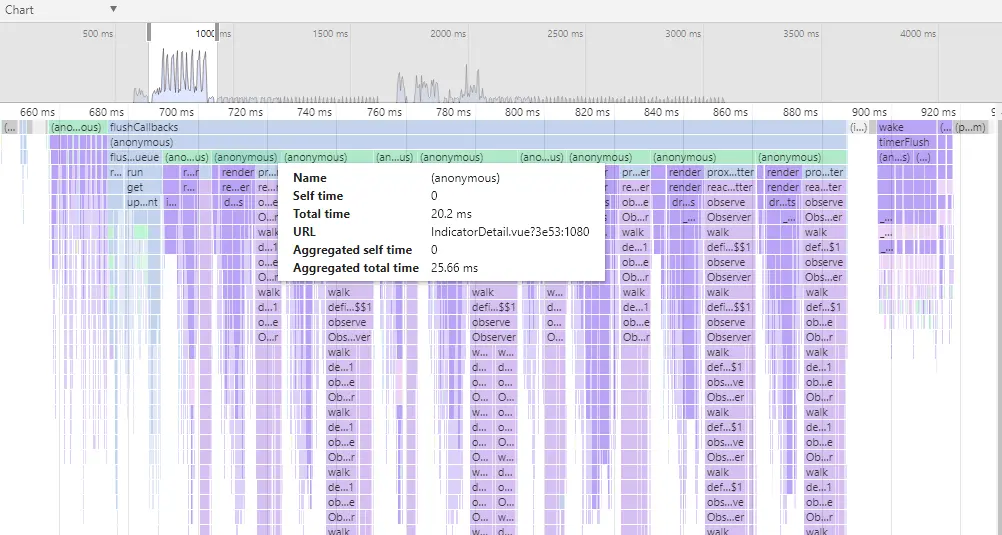The image size is (1002, 535).
Task: Select the (anonymous) bar above pro...ter
Action: click(x=802, y=157)
